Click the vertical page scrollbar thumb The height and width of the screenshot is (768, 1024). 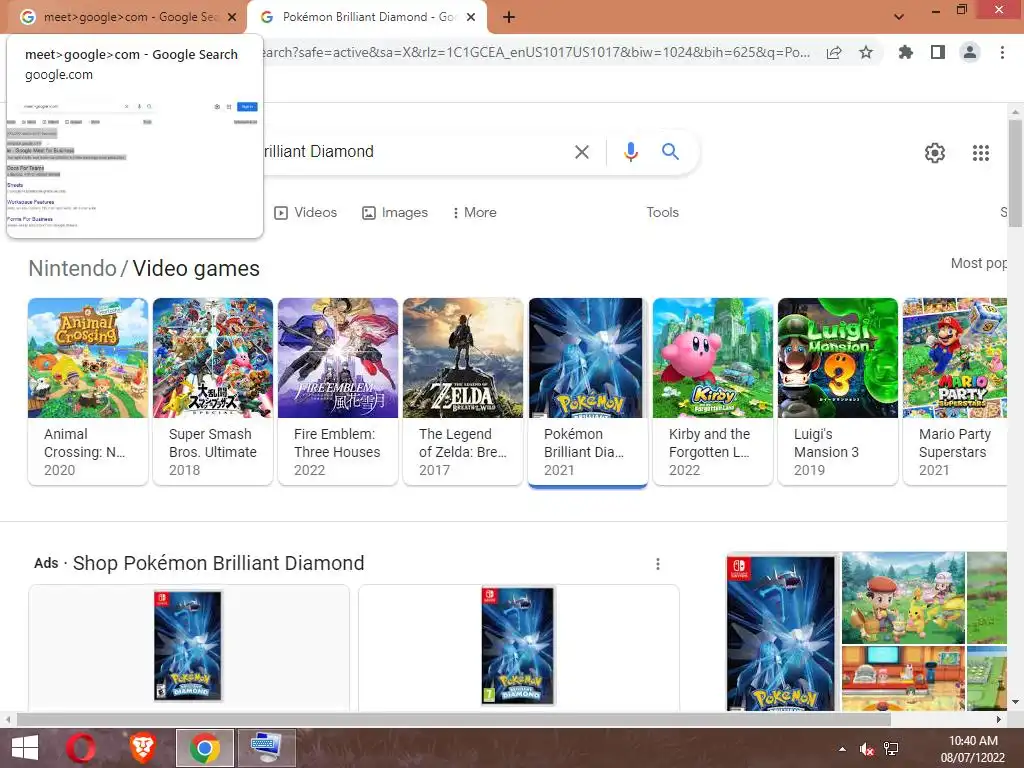[x=1015, y=172]
